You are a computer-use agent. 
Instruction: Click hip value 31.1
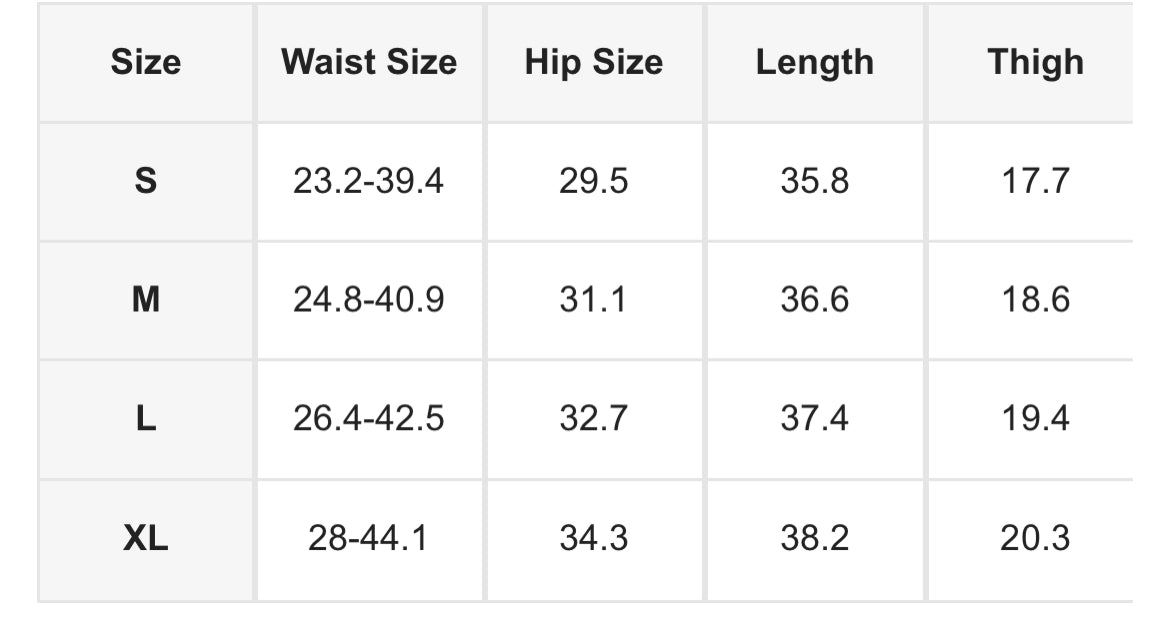click(593, 300)
